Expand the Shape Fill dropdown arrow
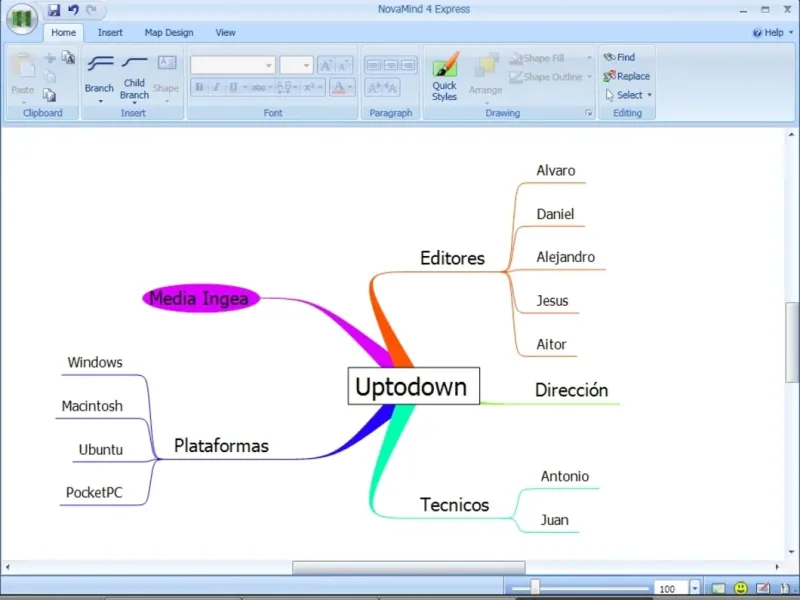The height and width of the screenshot is (600, 800). 589,58
